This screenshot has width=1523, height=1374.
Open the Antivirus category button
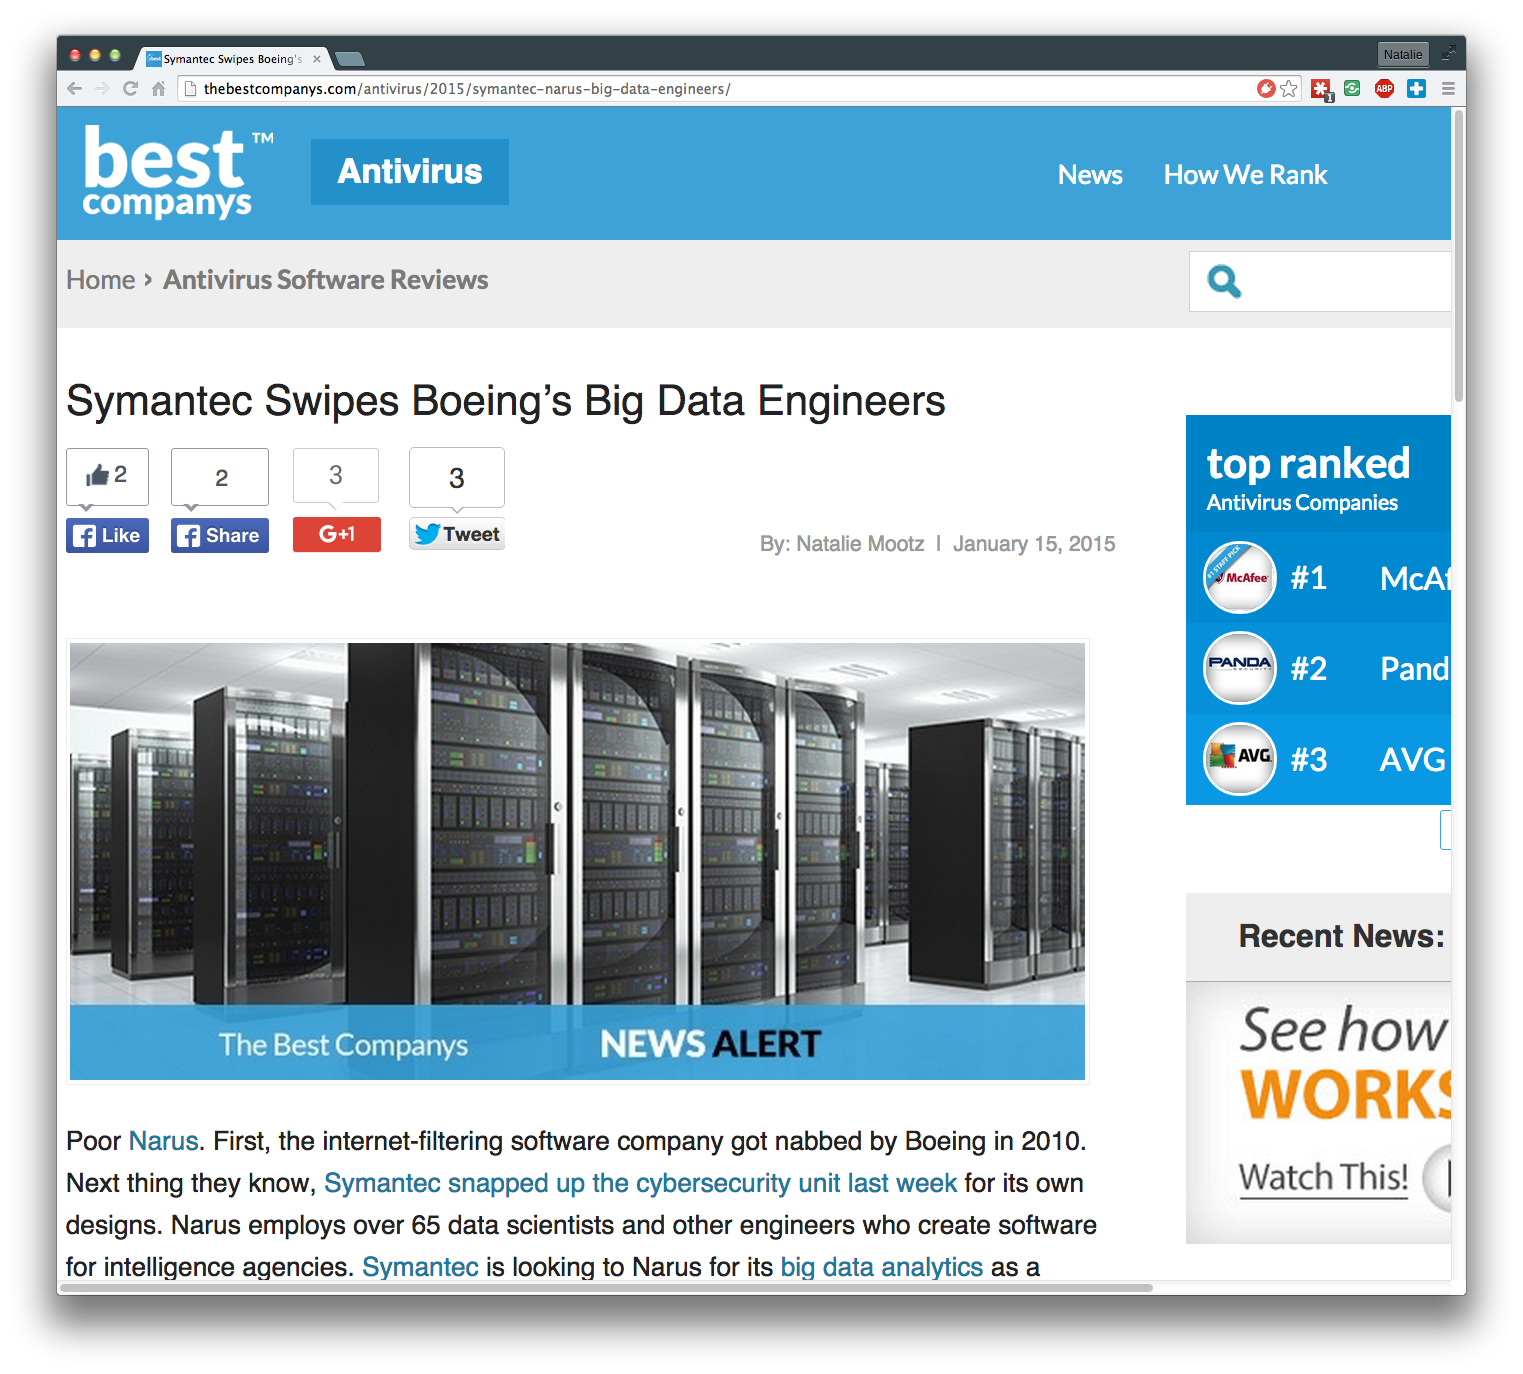point(410,172)
